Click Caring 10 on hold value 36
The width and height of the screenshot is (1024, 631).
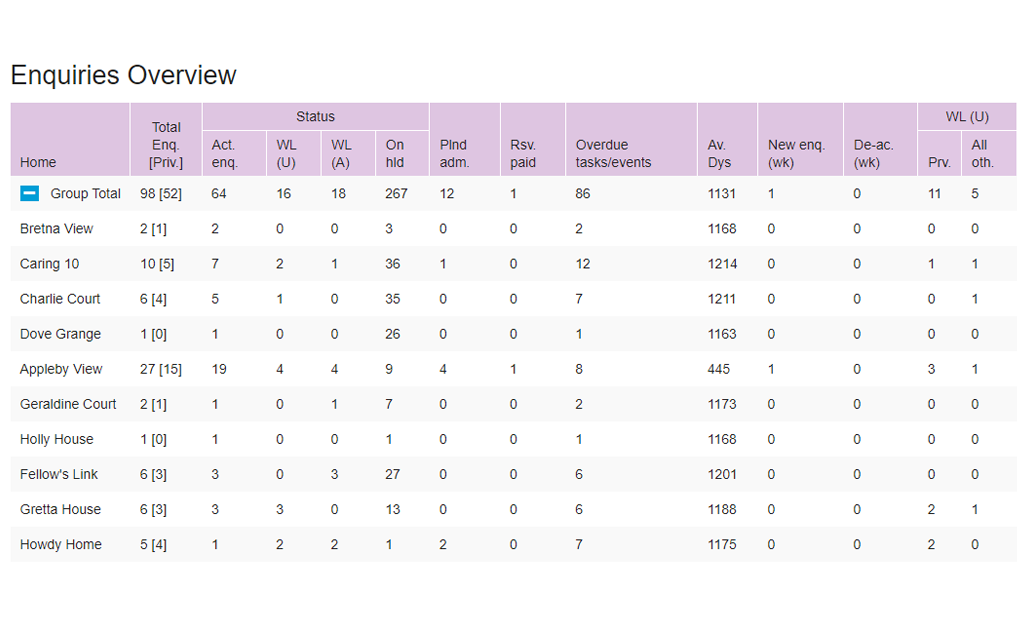tap(392, 264)
